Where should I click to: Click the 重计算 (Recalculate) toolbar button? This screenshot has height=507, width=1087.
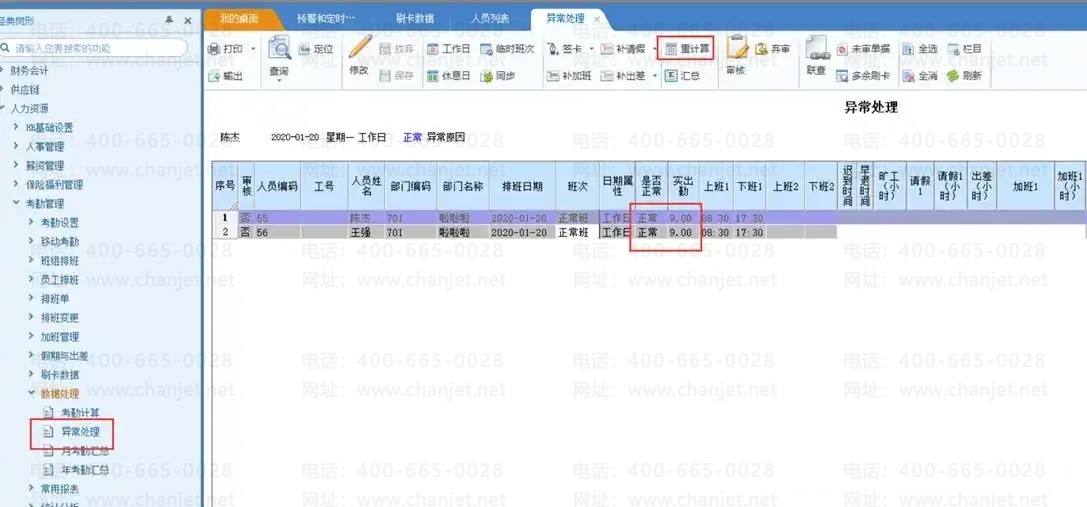[689, 49]
